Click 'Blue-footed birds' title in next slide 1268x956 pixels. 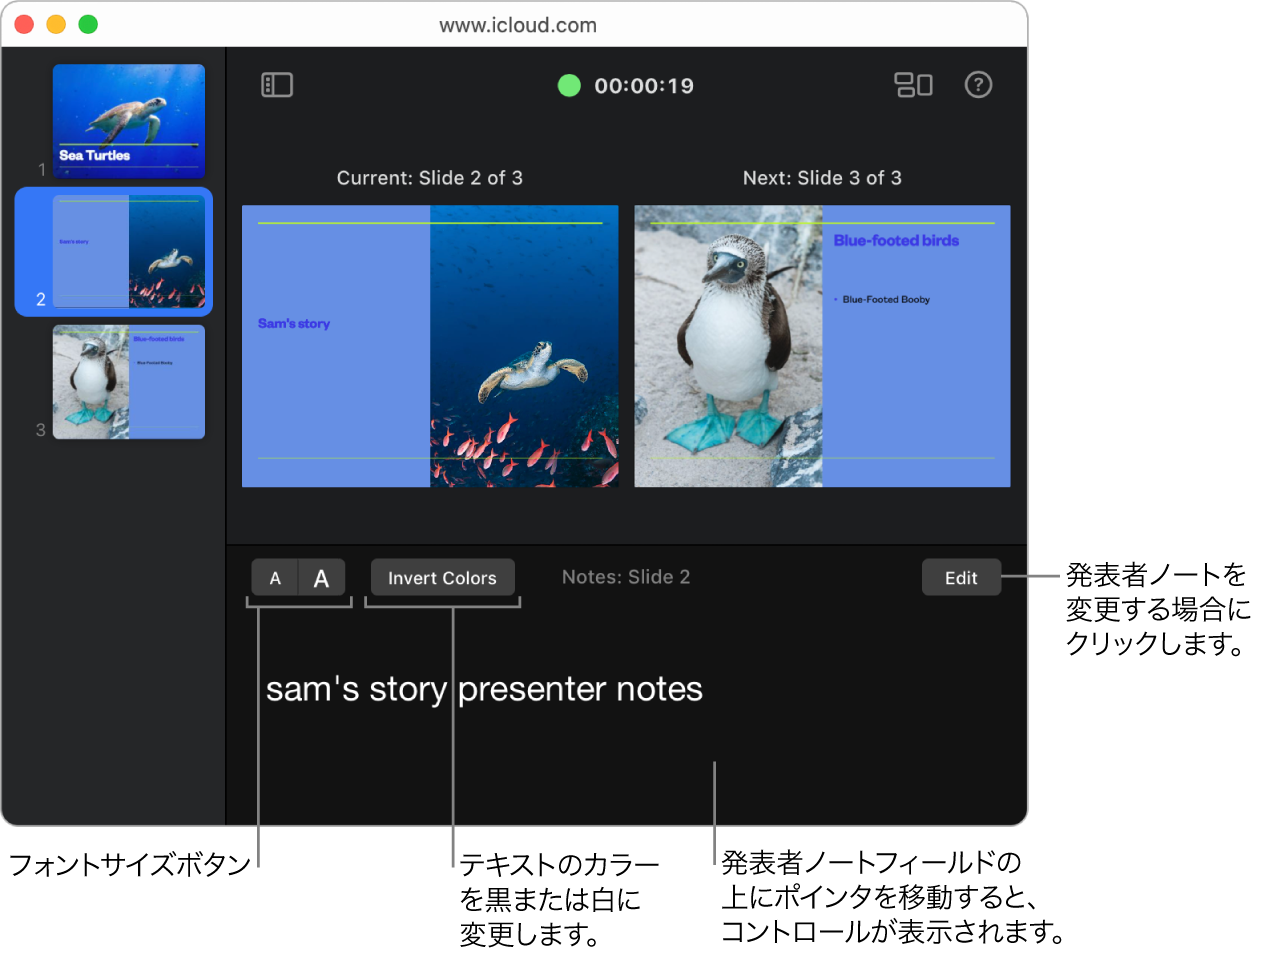(x=896, y=241)
